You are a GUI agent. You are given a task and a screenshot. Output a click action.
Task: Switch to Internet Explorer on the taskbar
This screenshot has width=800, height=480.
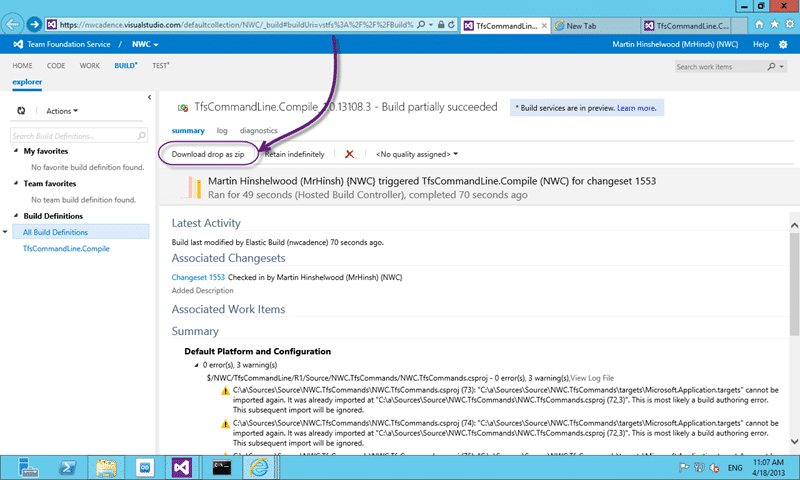pos(259,467)
